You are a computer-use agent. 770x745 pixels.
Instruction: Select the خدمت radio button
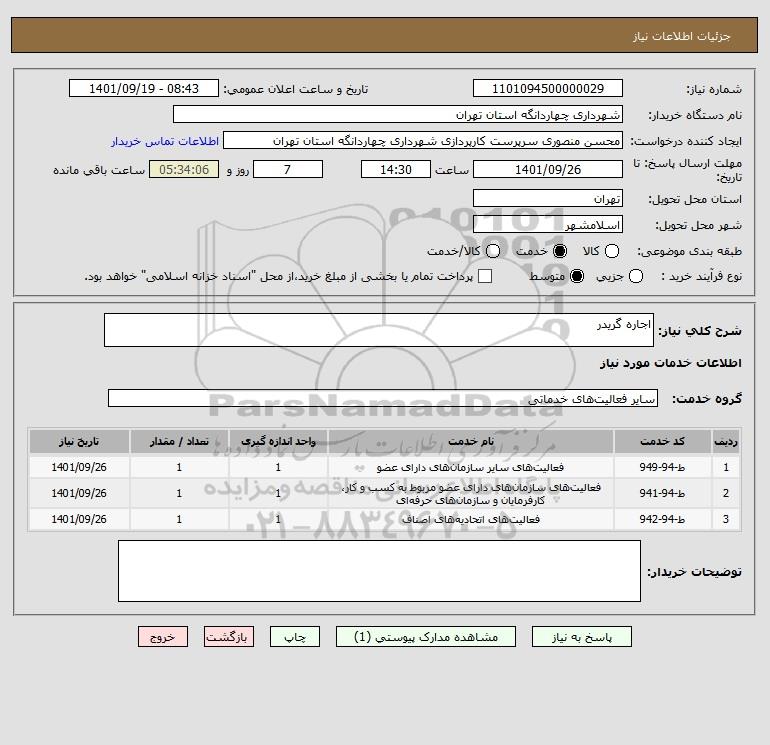559,251
